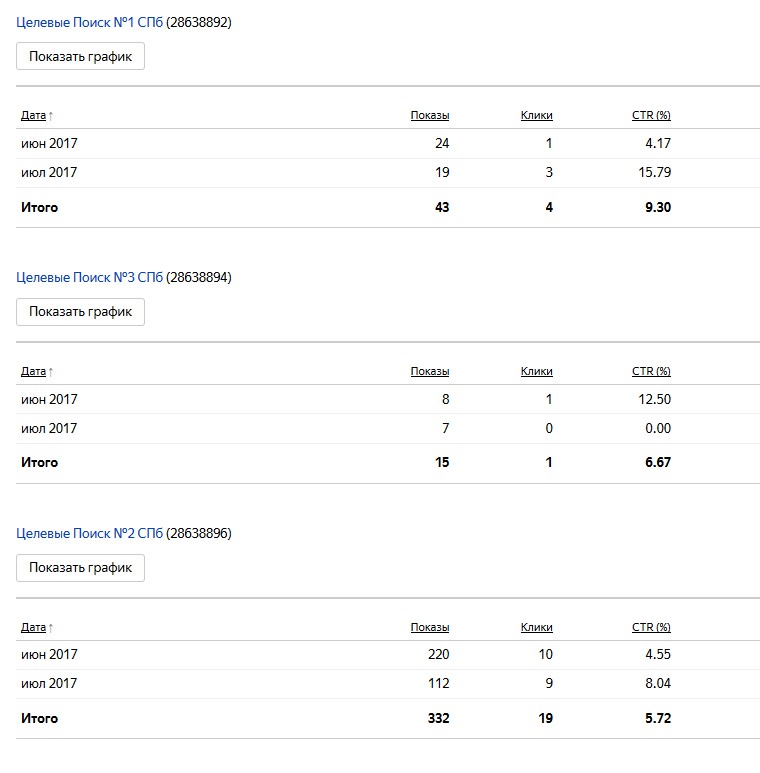Sort №3 campaign table by CTR (%)
This screenshot has height=773, width=760.
point(651,371)
